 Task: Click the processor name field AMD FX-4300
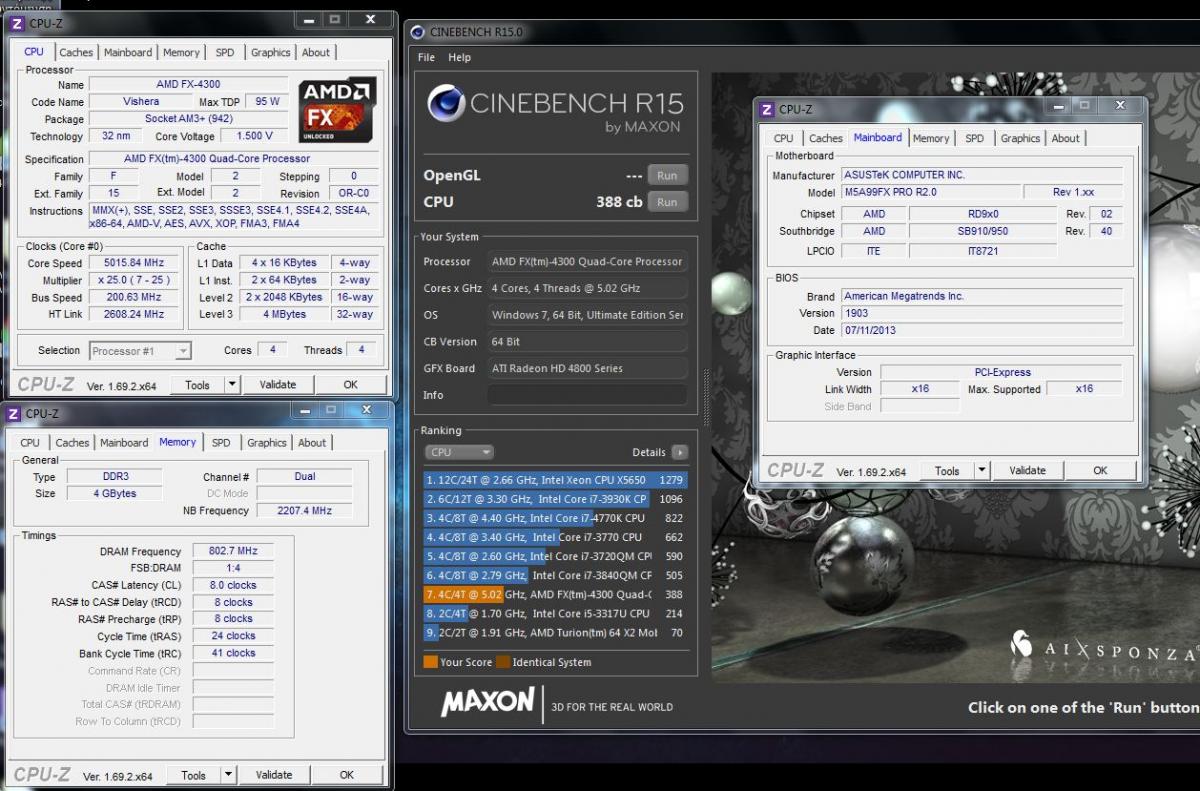click(x=188, y=85)
